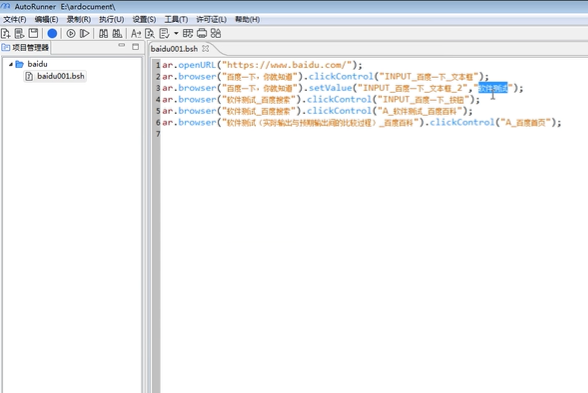Switch to the 项目管理器 tab
This screenshot has height=393, width=588.
click(x=25, y=48)
